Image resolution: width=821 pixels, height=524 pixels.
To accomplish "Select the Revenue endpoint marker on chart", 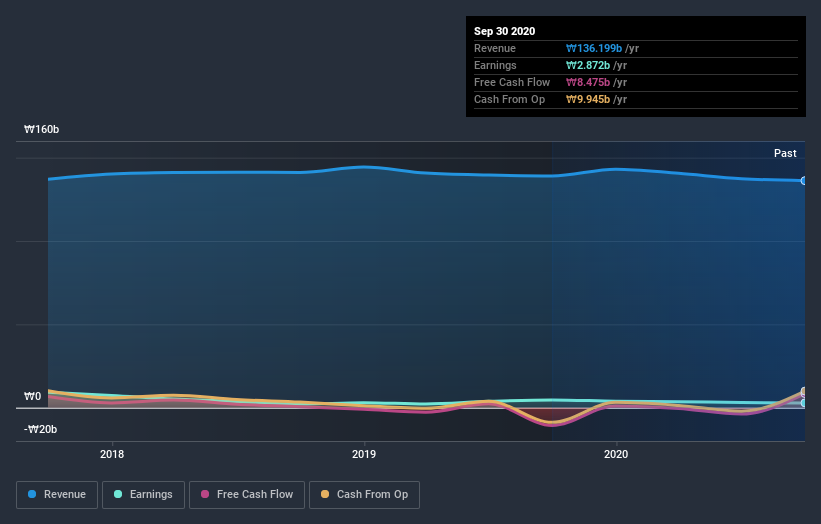I will [x=804, y=181].
